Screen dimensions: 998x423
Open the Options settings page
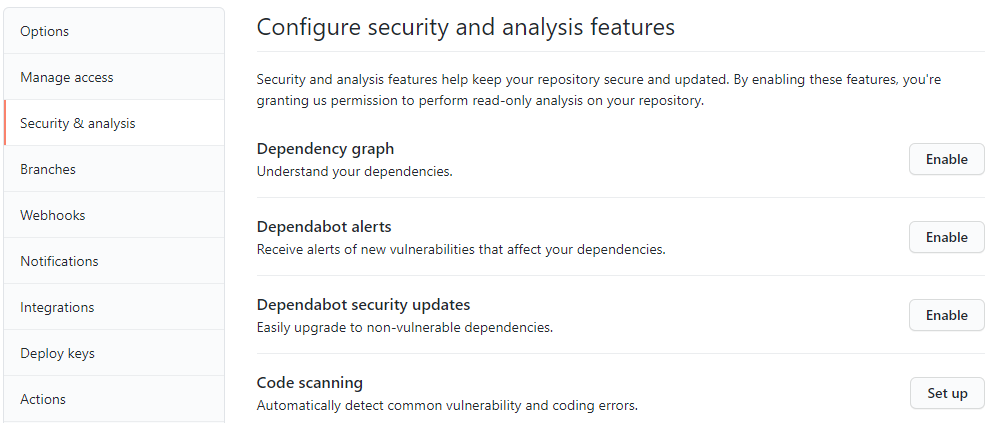coord(45,31)
